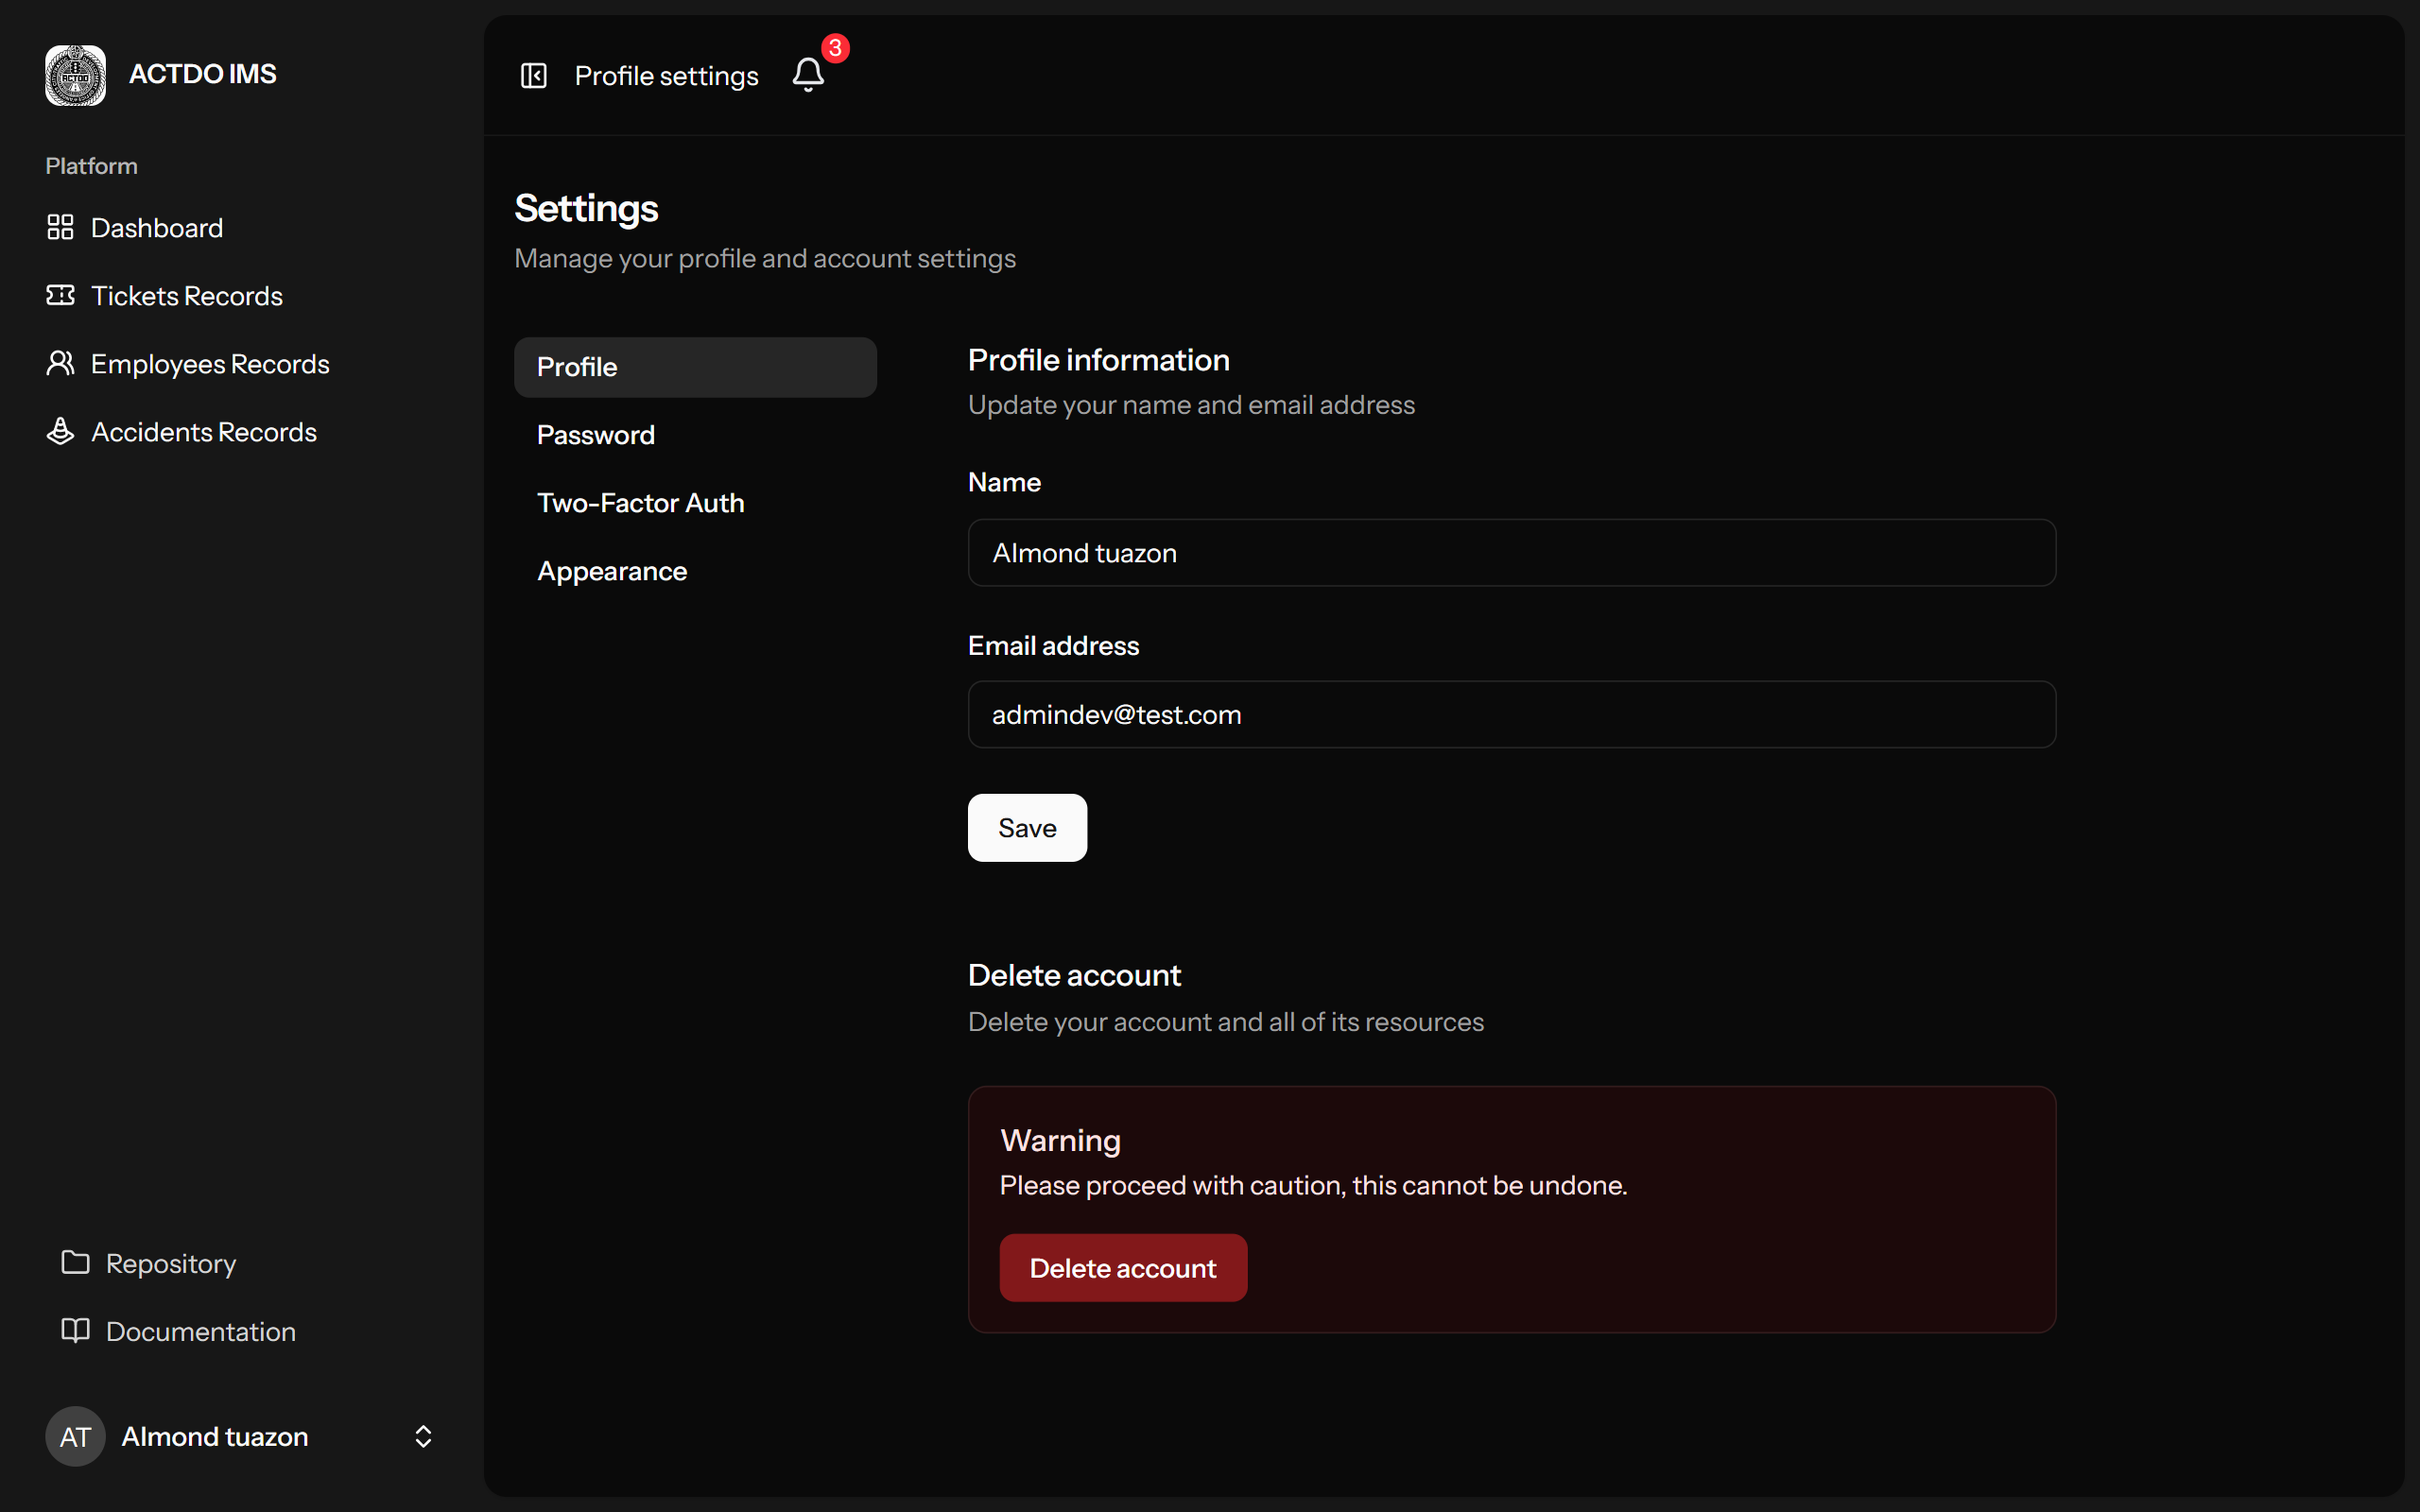Select the Profile settings tab
2420x1512 pixels.
694,367
